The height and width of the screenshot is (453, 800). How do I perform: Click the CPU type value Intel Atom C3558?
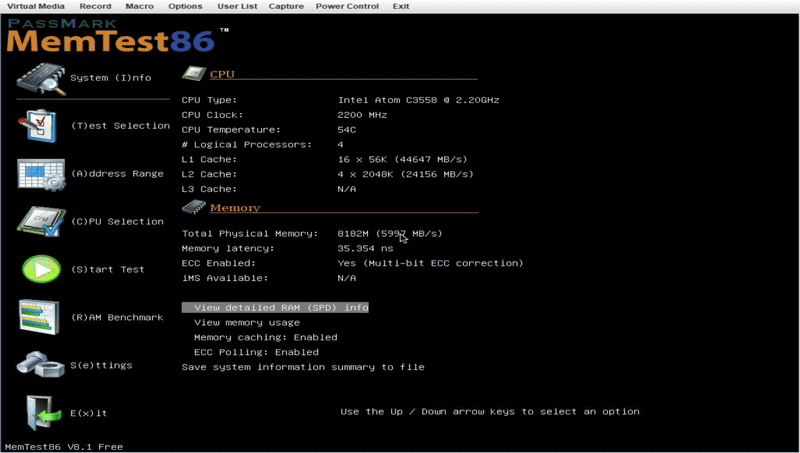pos(418,100)
